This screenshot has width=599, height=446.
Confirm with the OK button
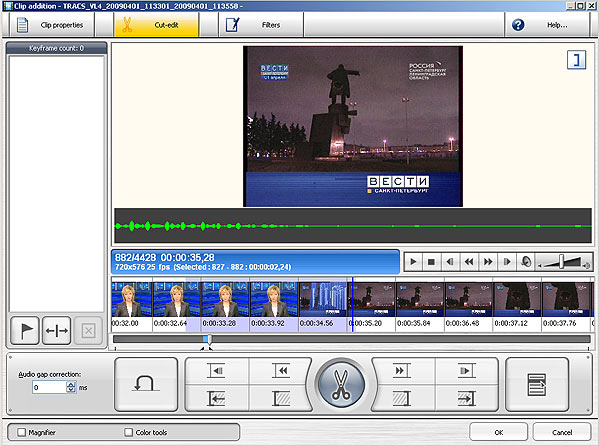tap(499, 432)
